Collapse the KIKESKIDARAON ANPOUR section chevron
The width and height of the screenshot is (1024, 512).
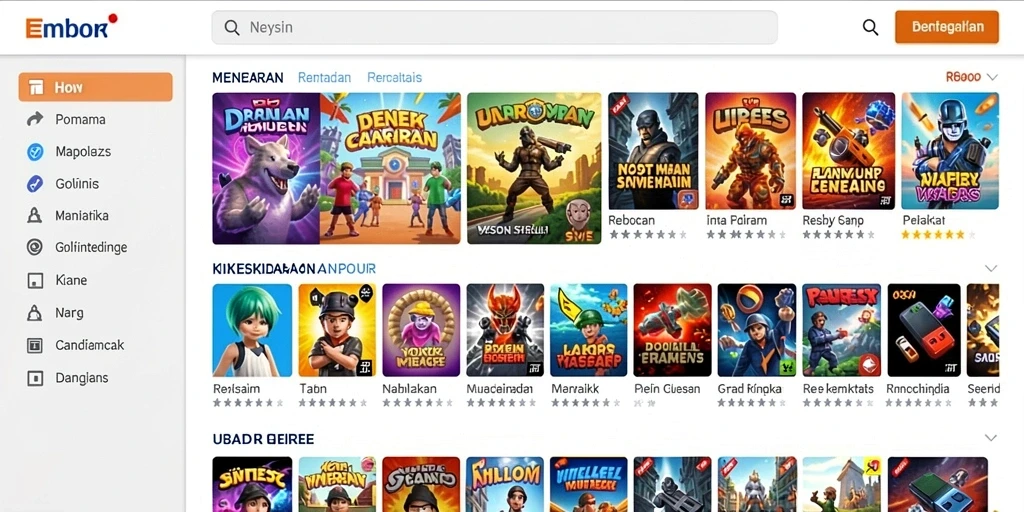(991, 268)
